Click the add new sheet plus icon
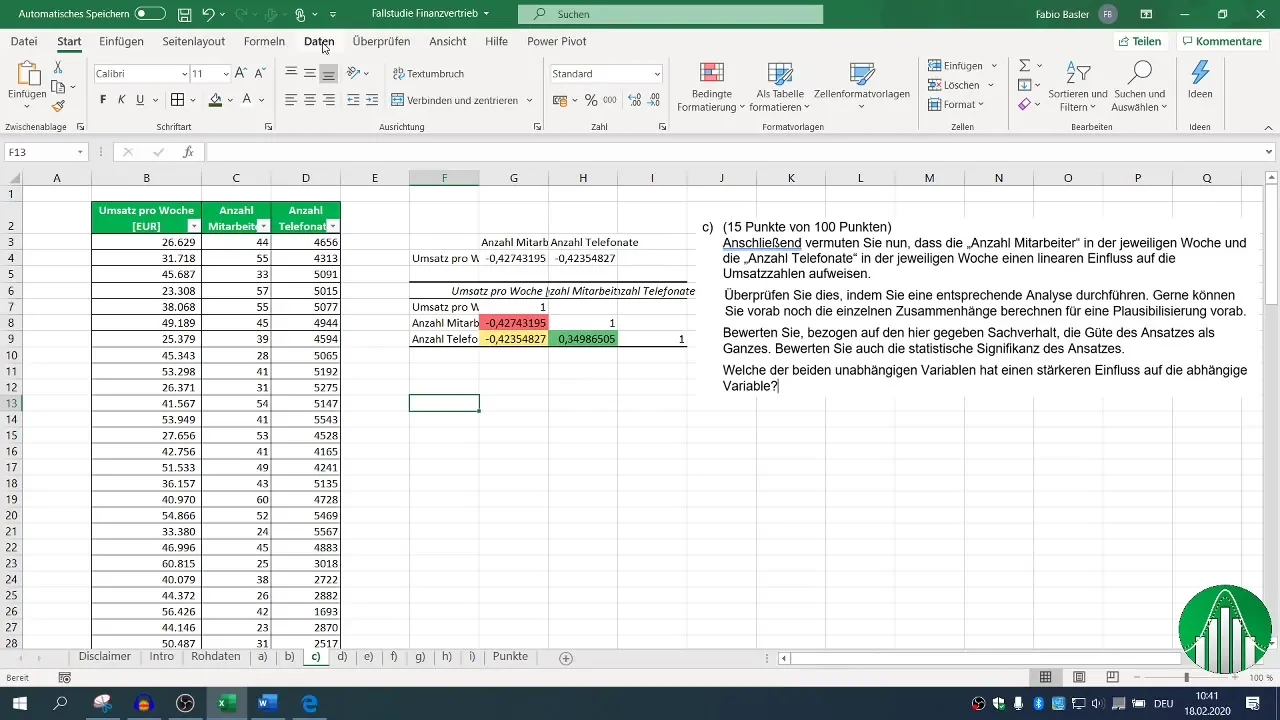Image resolution: width=1280 pixels, height=720 pixels. coord(566,658)
